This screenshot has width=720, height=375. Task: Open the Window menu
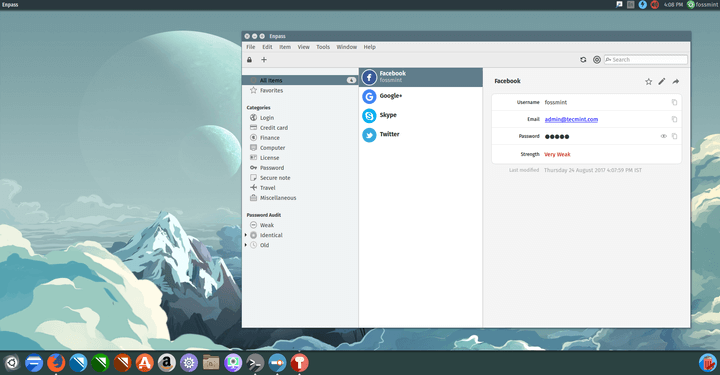[x=347, y=47]
